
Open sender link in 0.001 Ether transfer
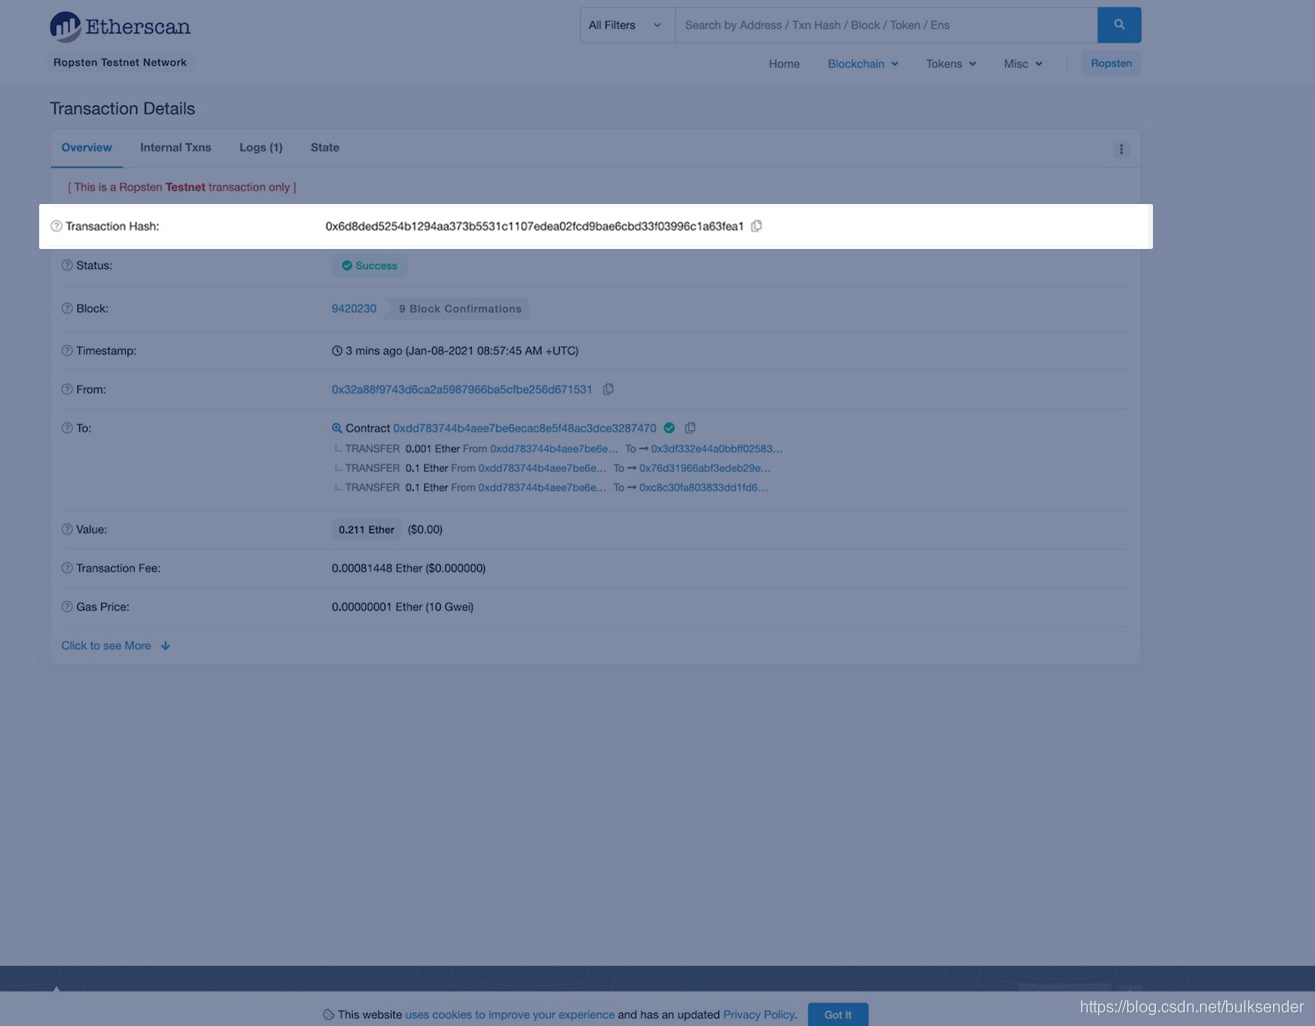click(x=554, y=449)
